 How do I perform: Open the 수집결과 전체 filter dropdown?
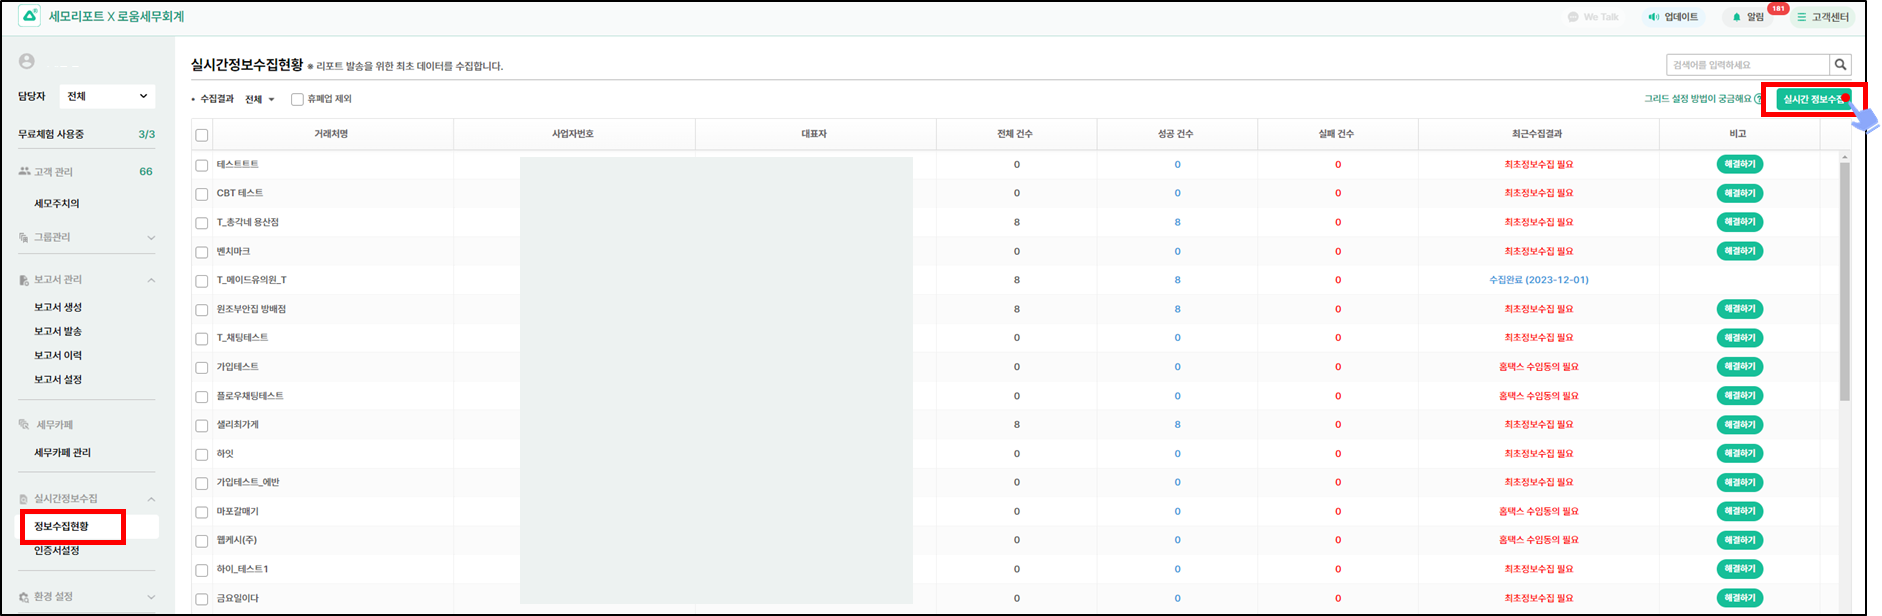click(x=260, y=99)
